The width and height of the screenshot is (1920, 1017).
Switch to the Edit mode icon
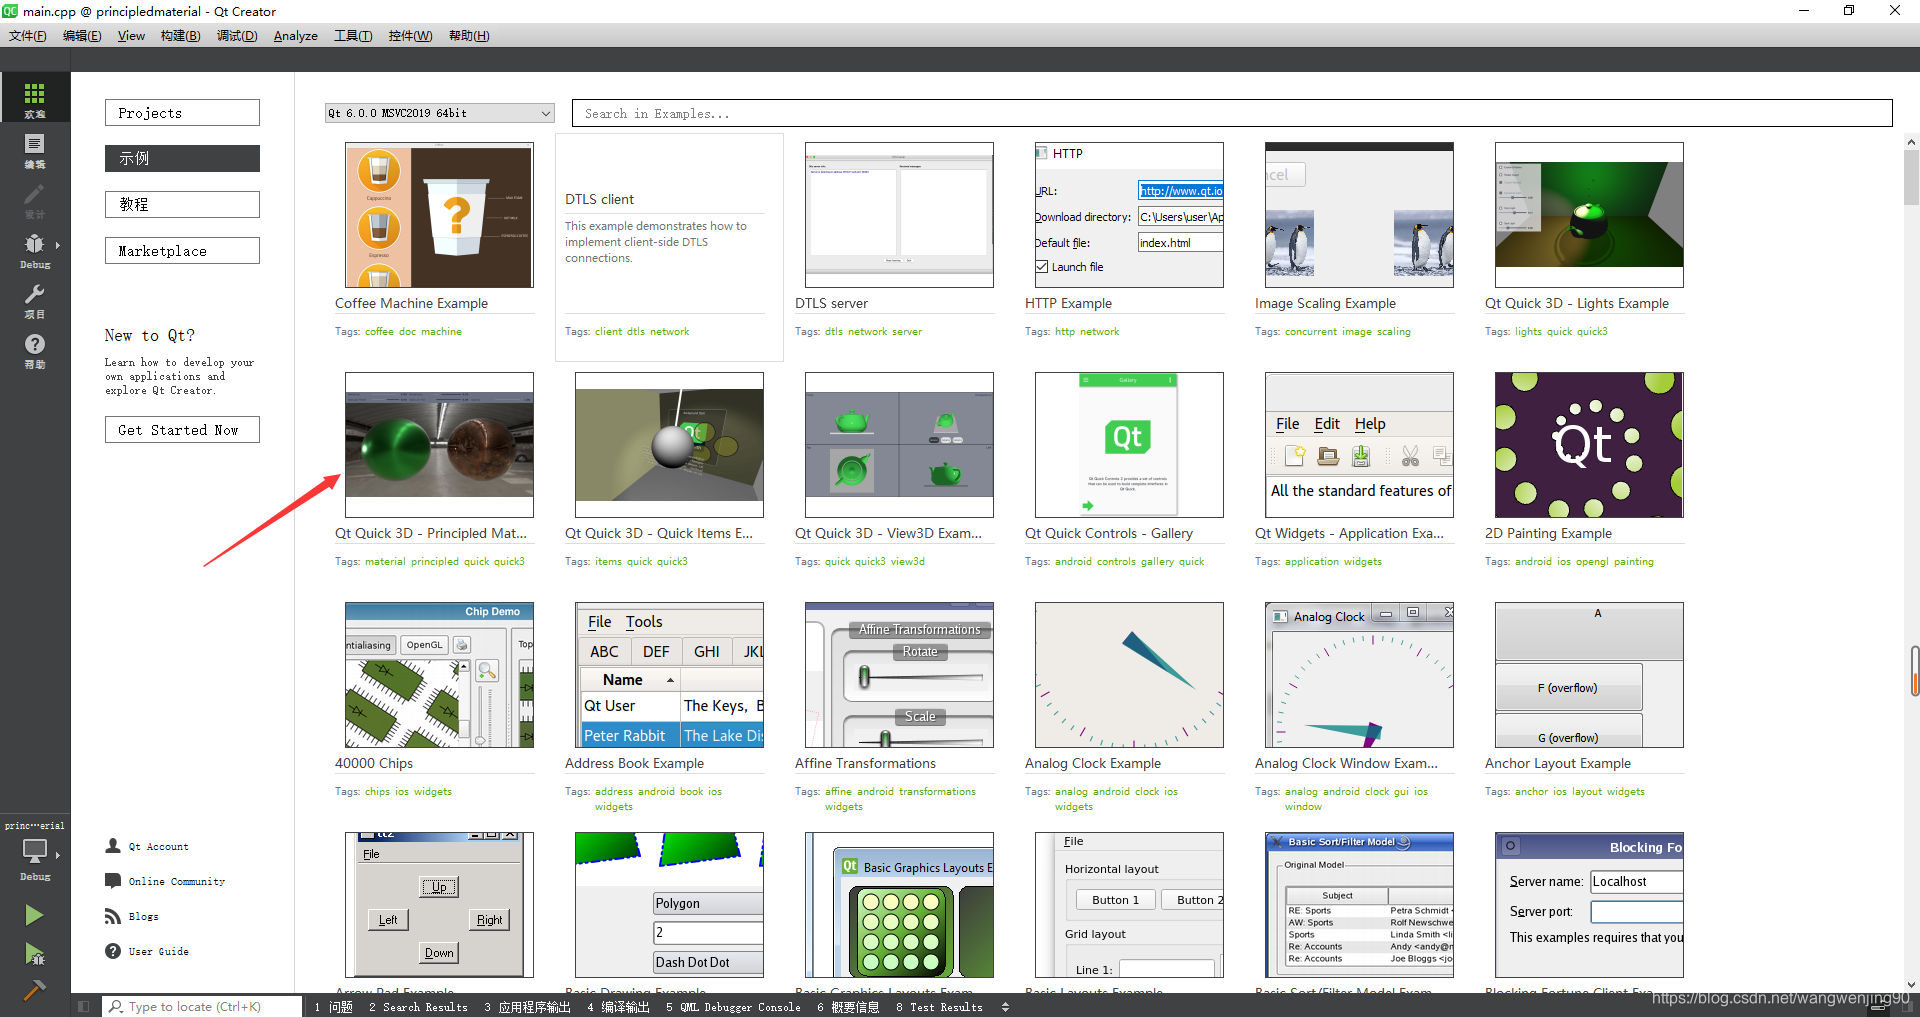(x=34, y=145)
